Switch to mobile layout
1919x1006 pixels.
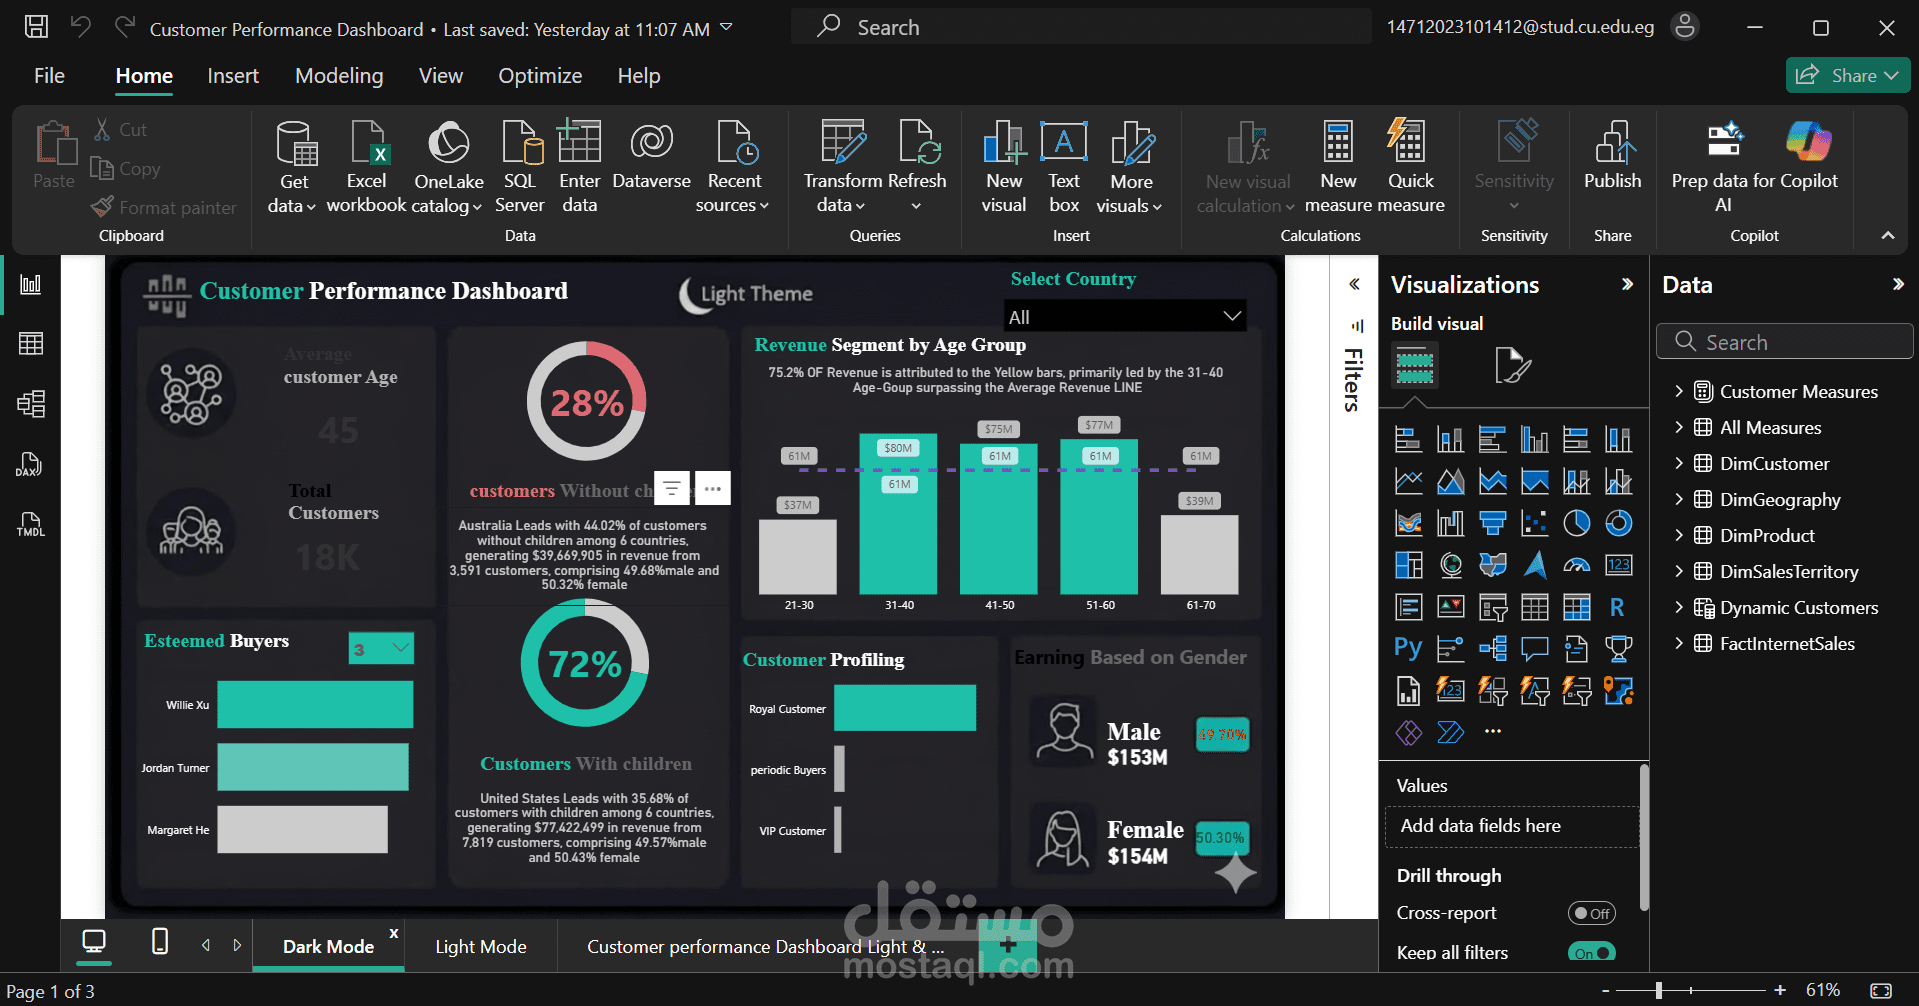point(159,941)
